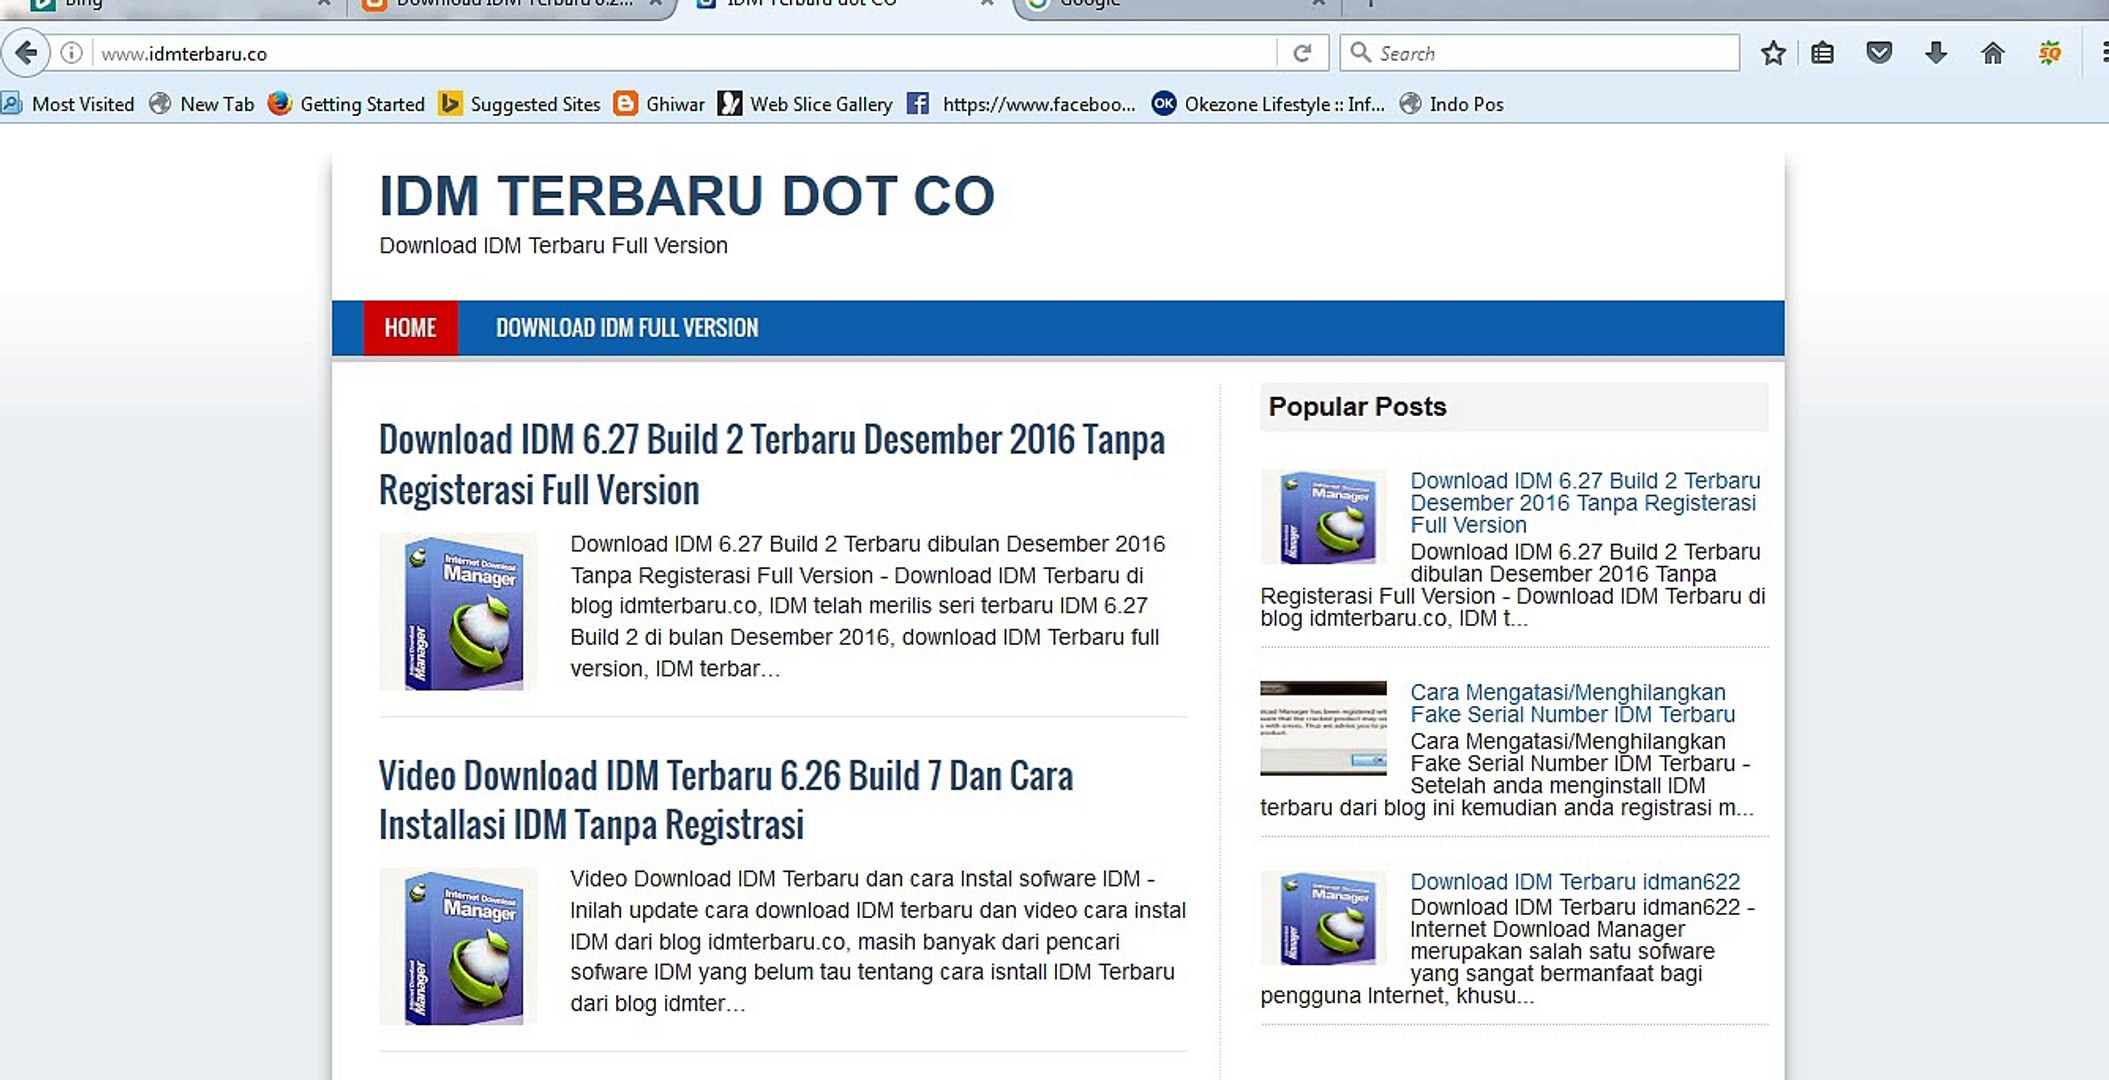Open Getting Started bookmark

[347, 104]
